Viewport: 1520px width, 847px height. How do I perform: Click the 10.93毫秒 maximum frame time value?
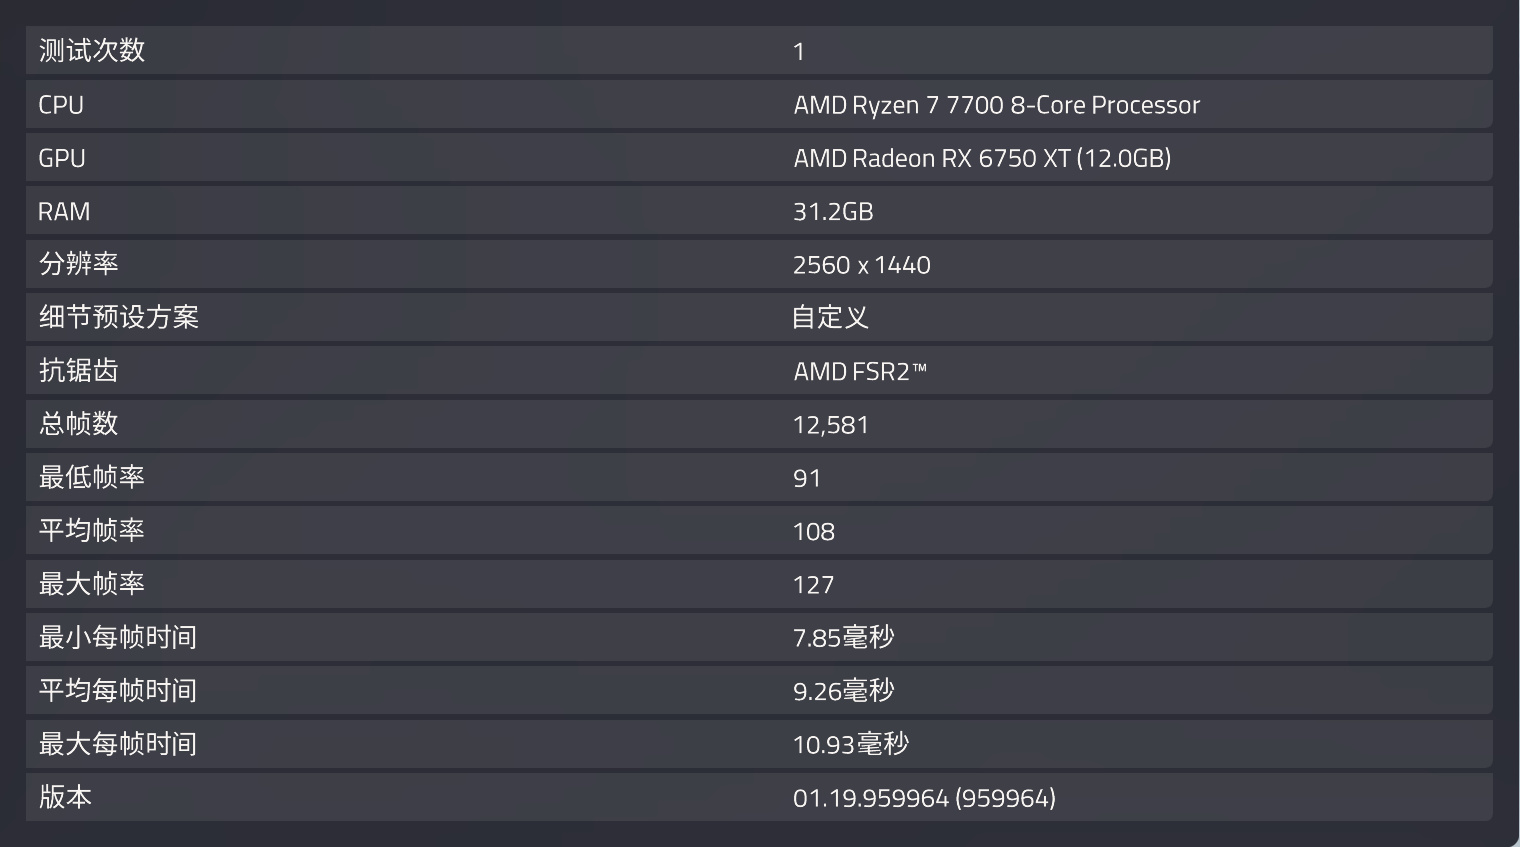click(850, 744)
